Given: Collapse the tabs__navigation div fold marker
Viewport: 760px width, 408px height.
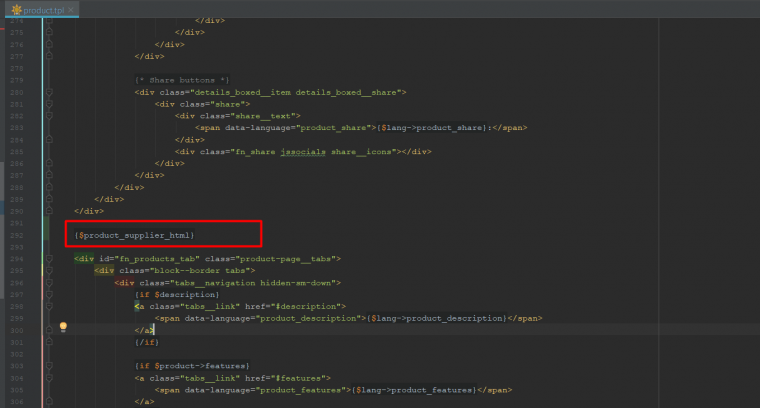Looking at the screenshot, I should [50, 282].
